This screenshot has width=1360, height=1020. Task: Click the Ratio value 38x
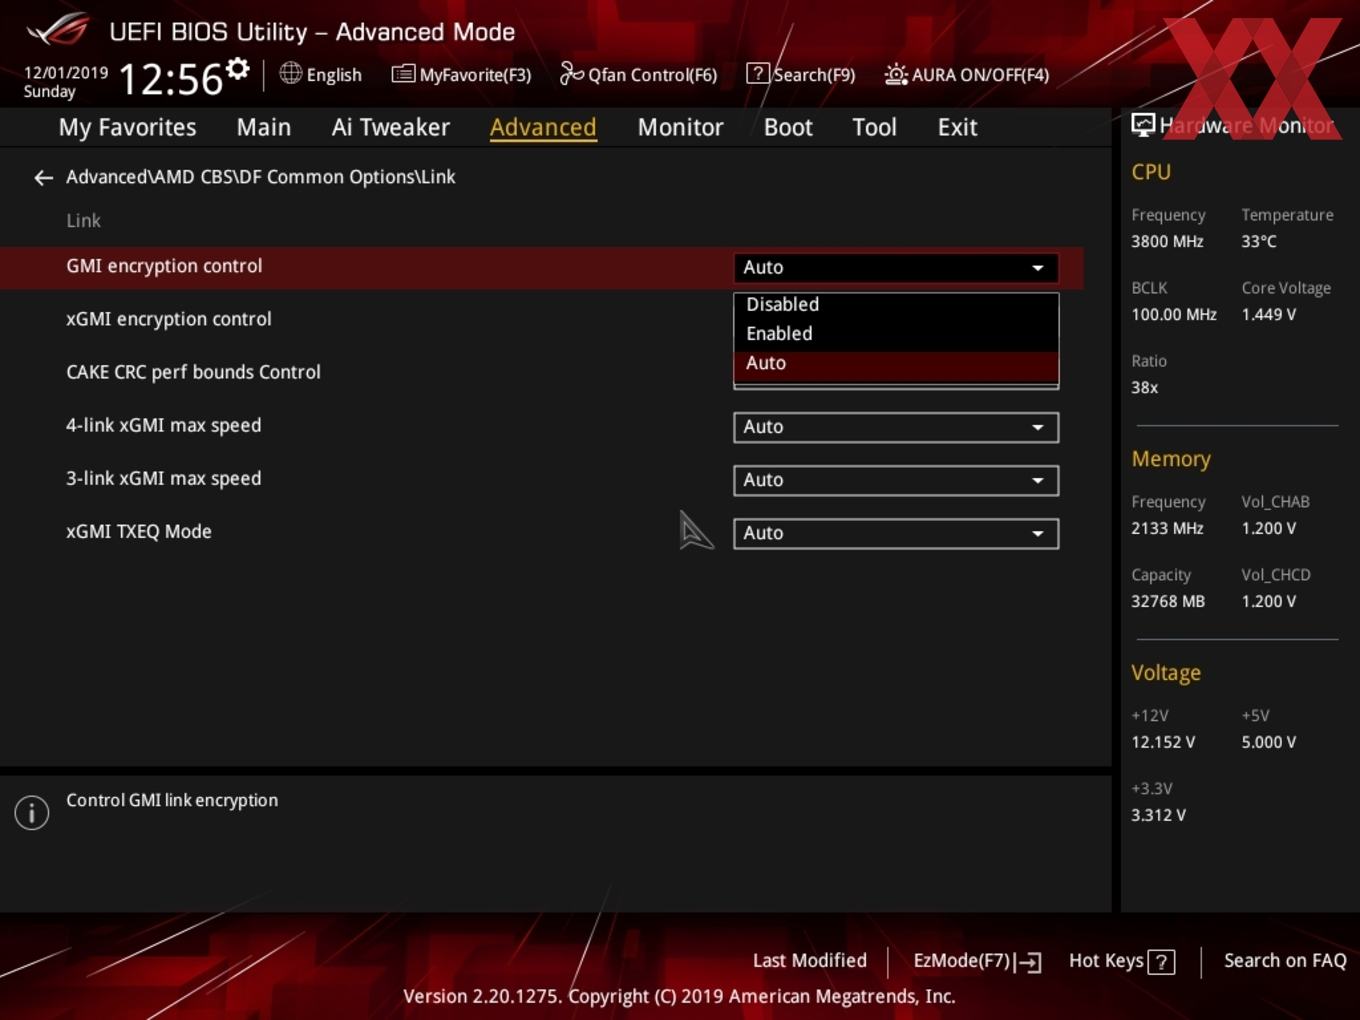click(1144, 387)
